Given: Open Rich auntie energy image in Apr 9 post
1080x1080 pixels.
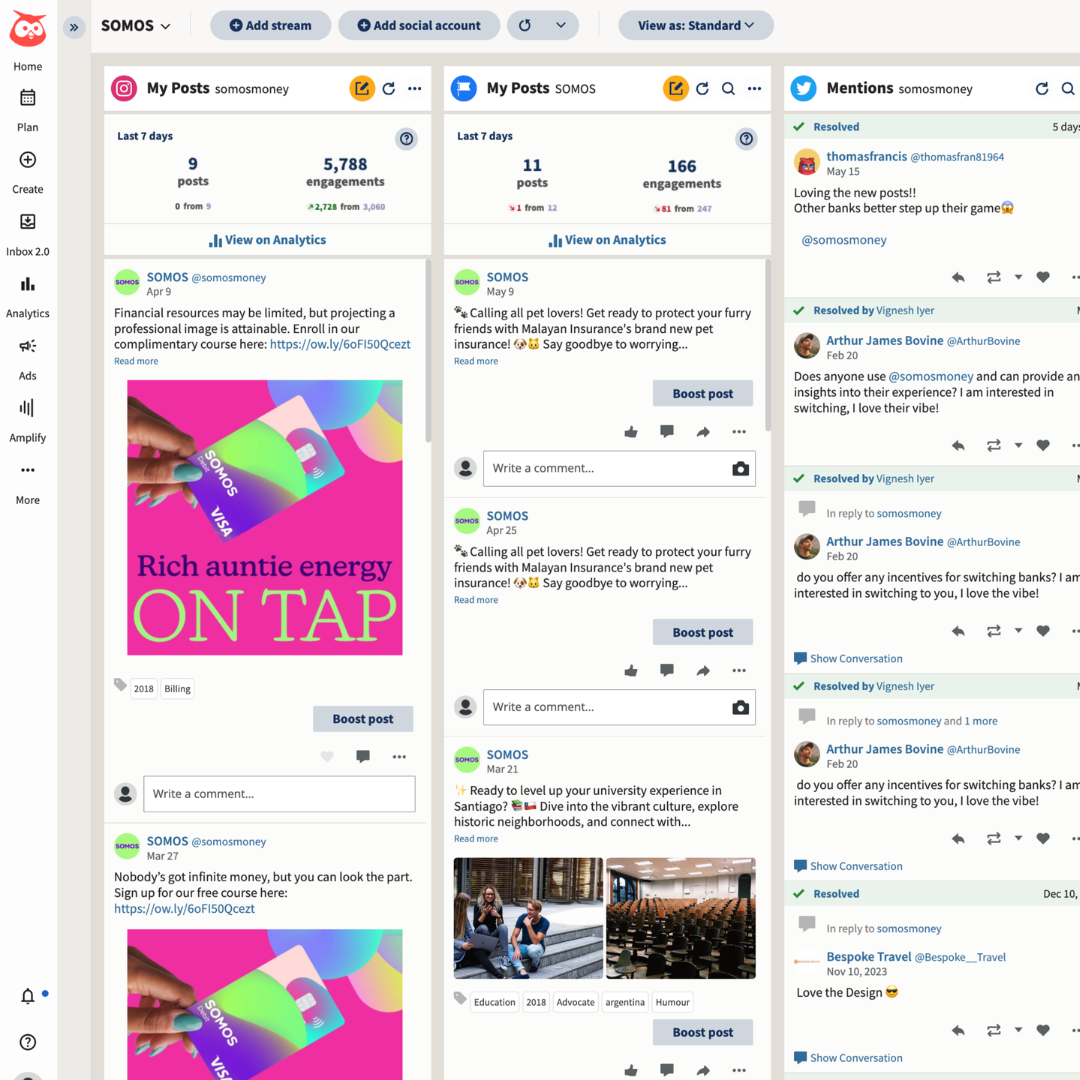Looking at the screenshot, I should (265, 517).
